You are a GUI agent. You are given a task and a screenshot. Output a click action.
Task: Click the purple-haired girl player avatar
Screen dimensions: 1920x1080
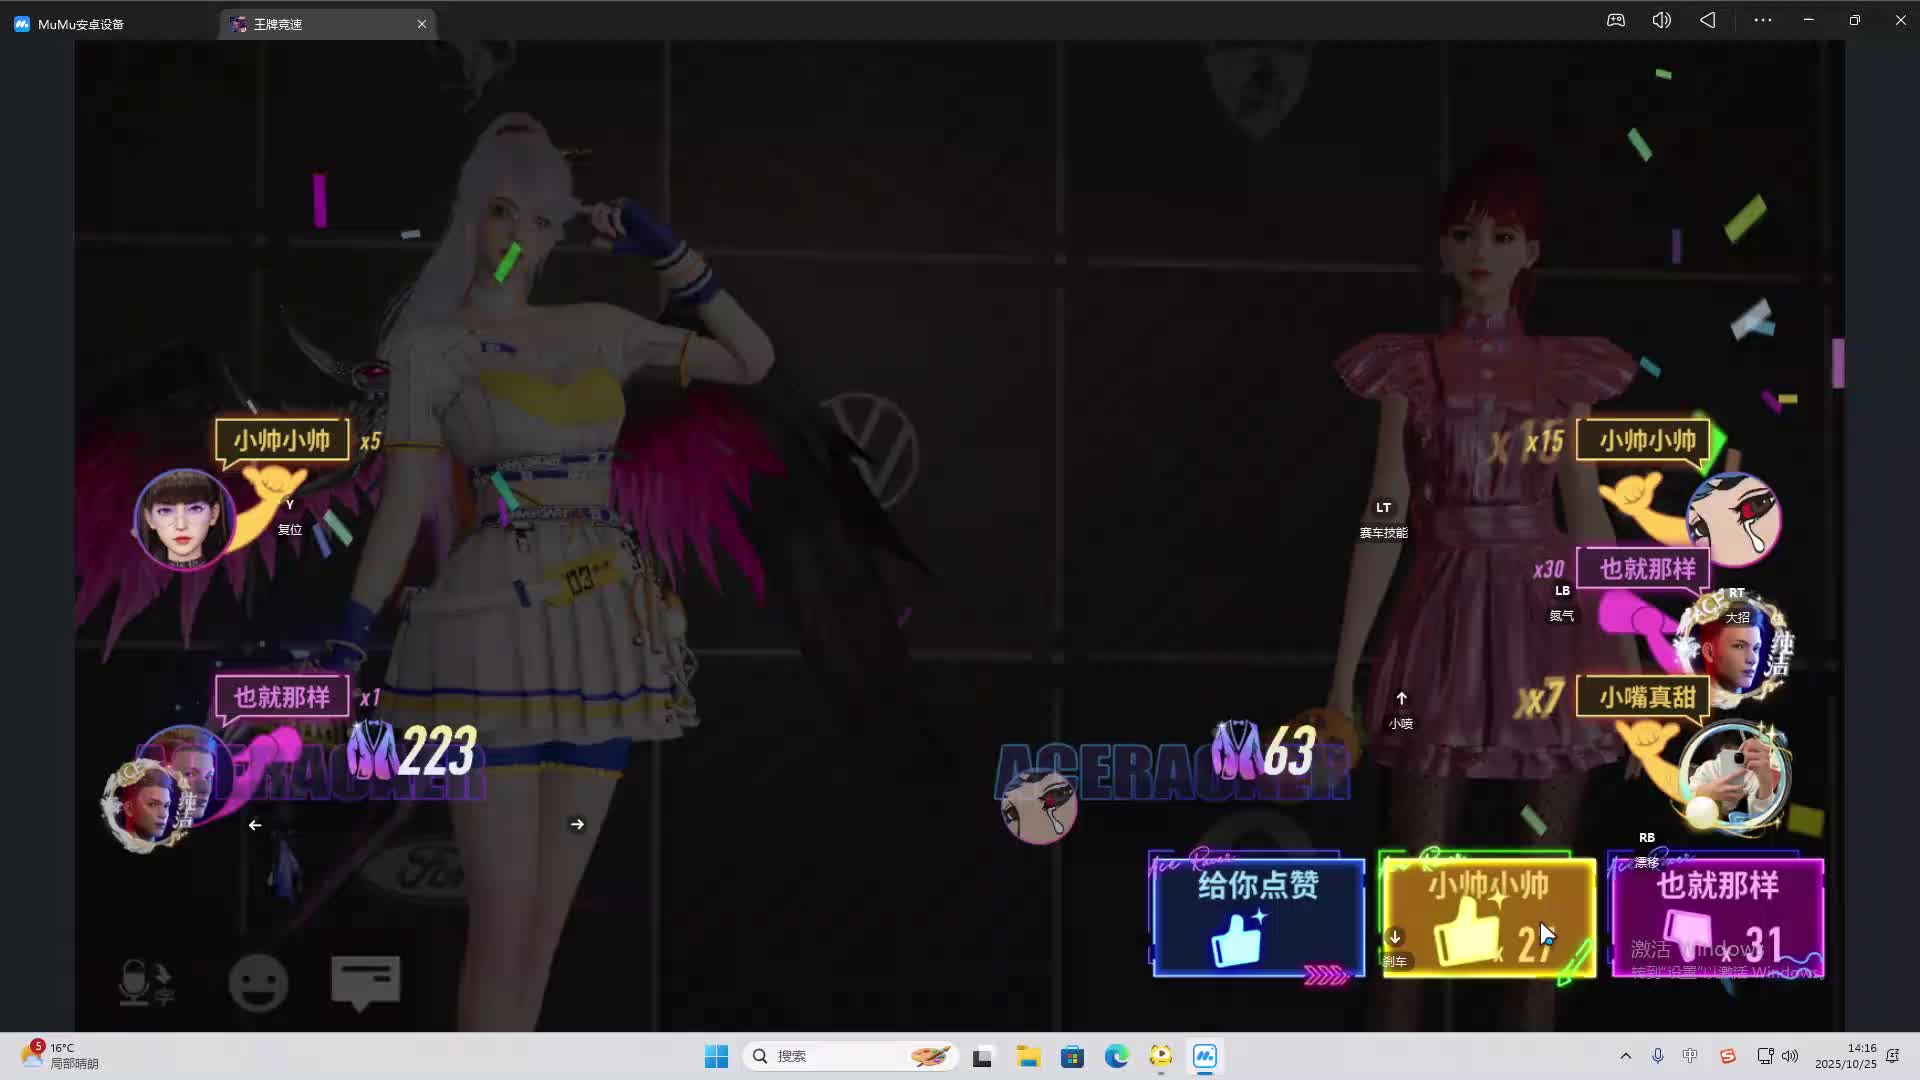(183, 520)
